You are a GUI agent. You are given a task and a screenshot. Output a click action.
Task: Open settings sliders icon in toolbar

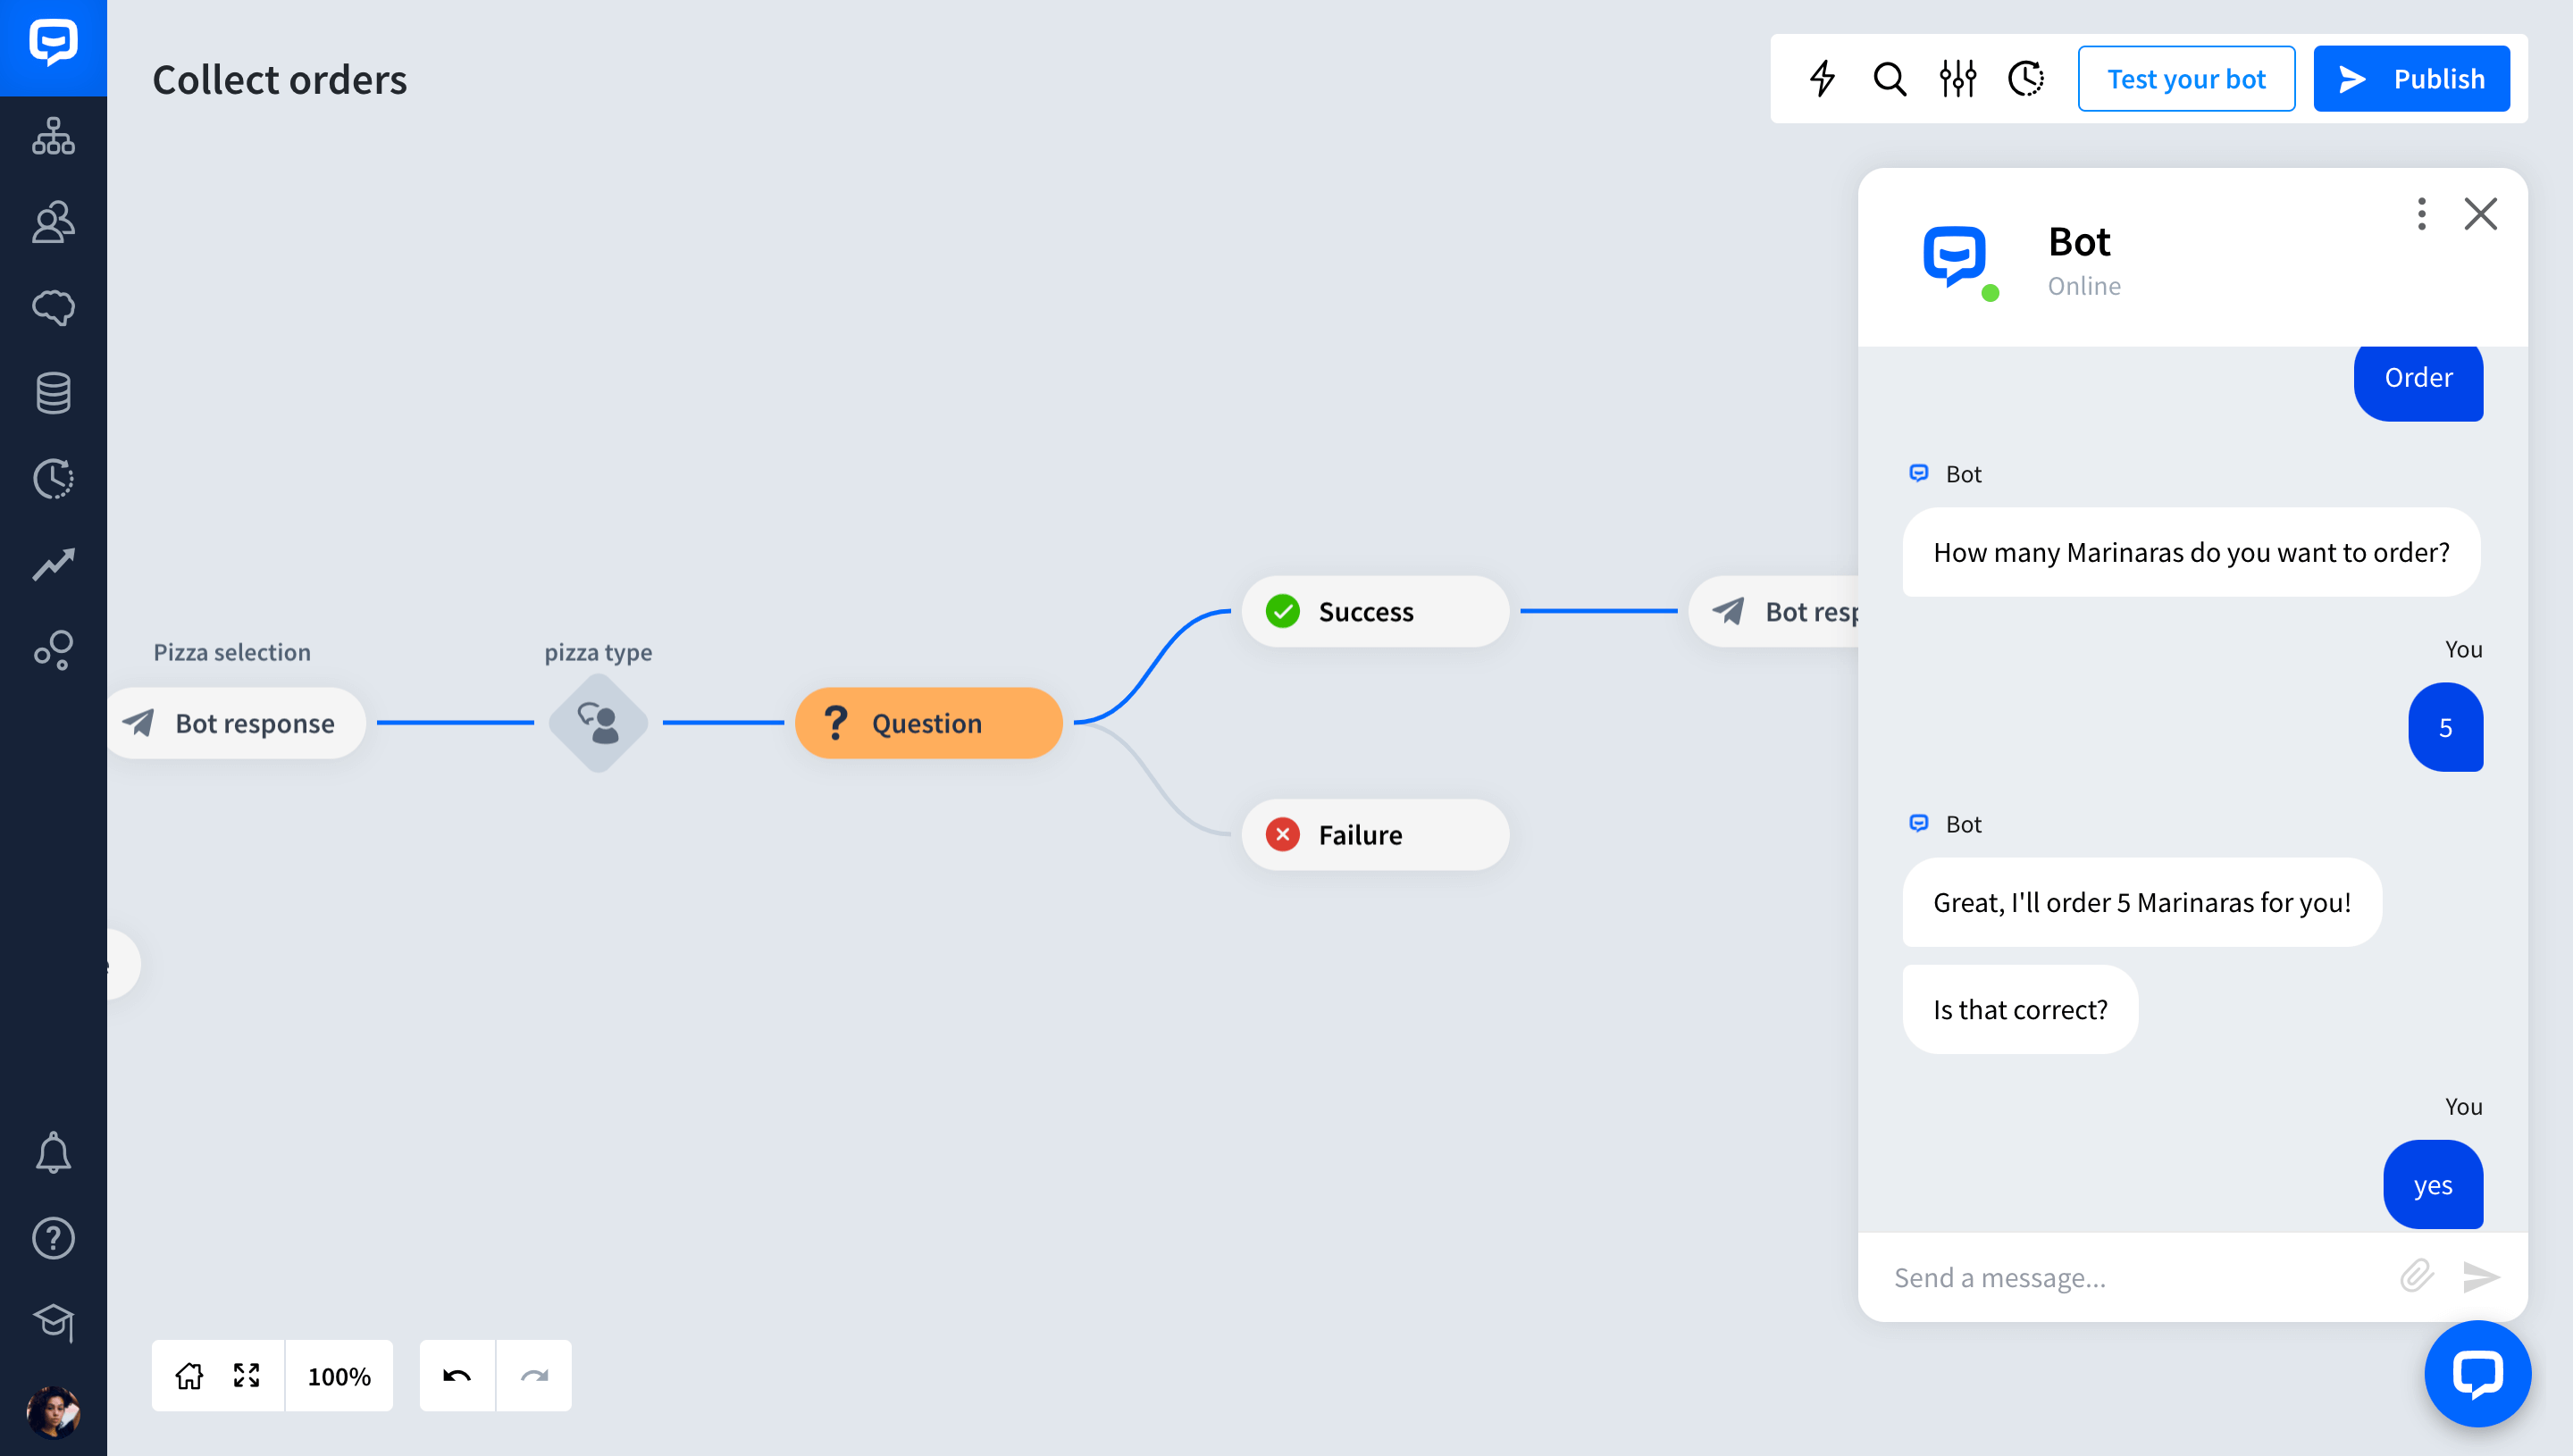pyautogui.click(x=1957, y=78)
